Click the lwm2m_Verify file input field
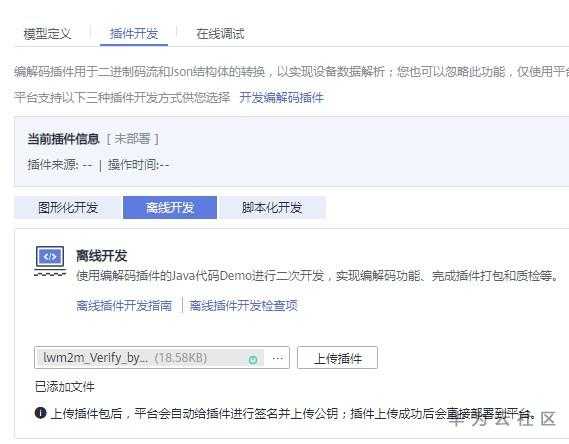The image size is (569, 444). tap(161, 358)
